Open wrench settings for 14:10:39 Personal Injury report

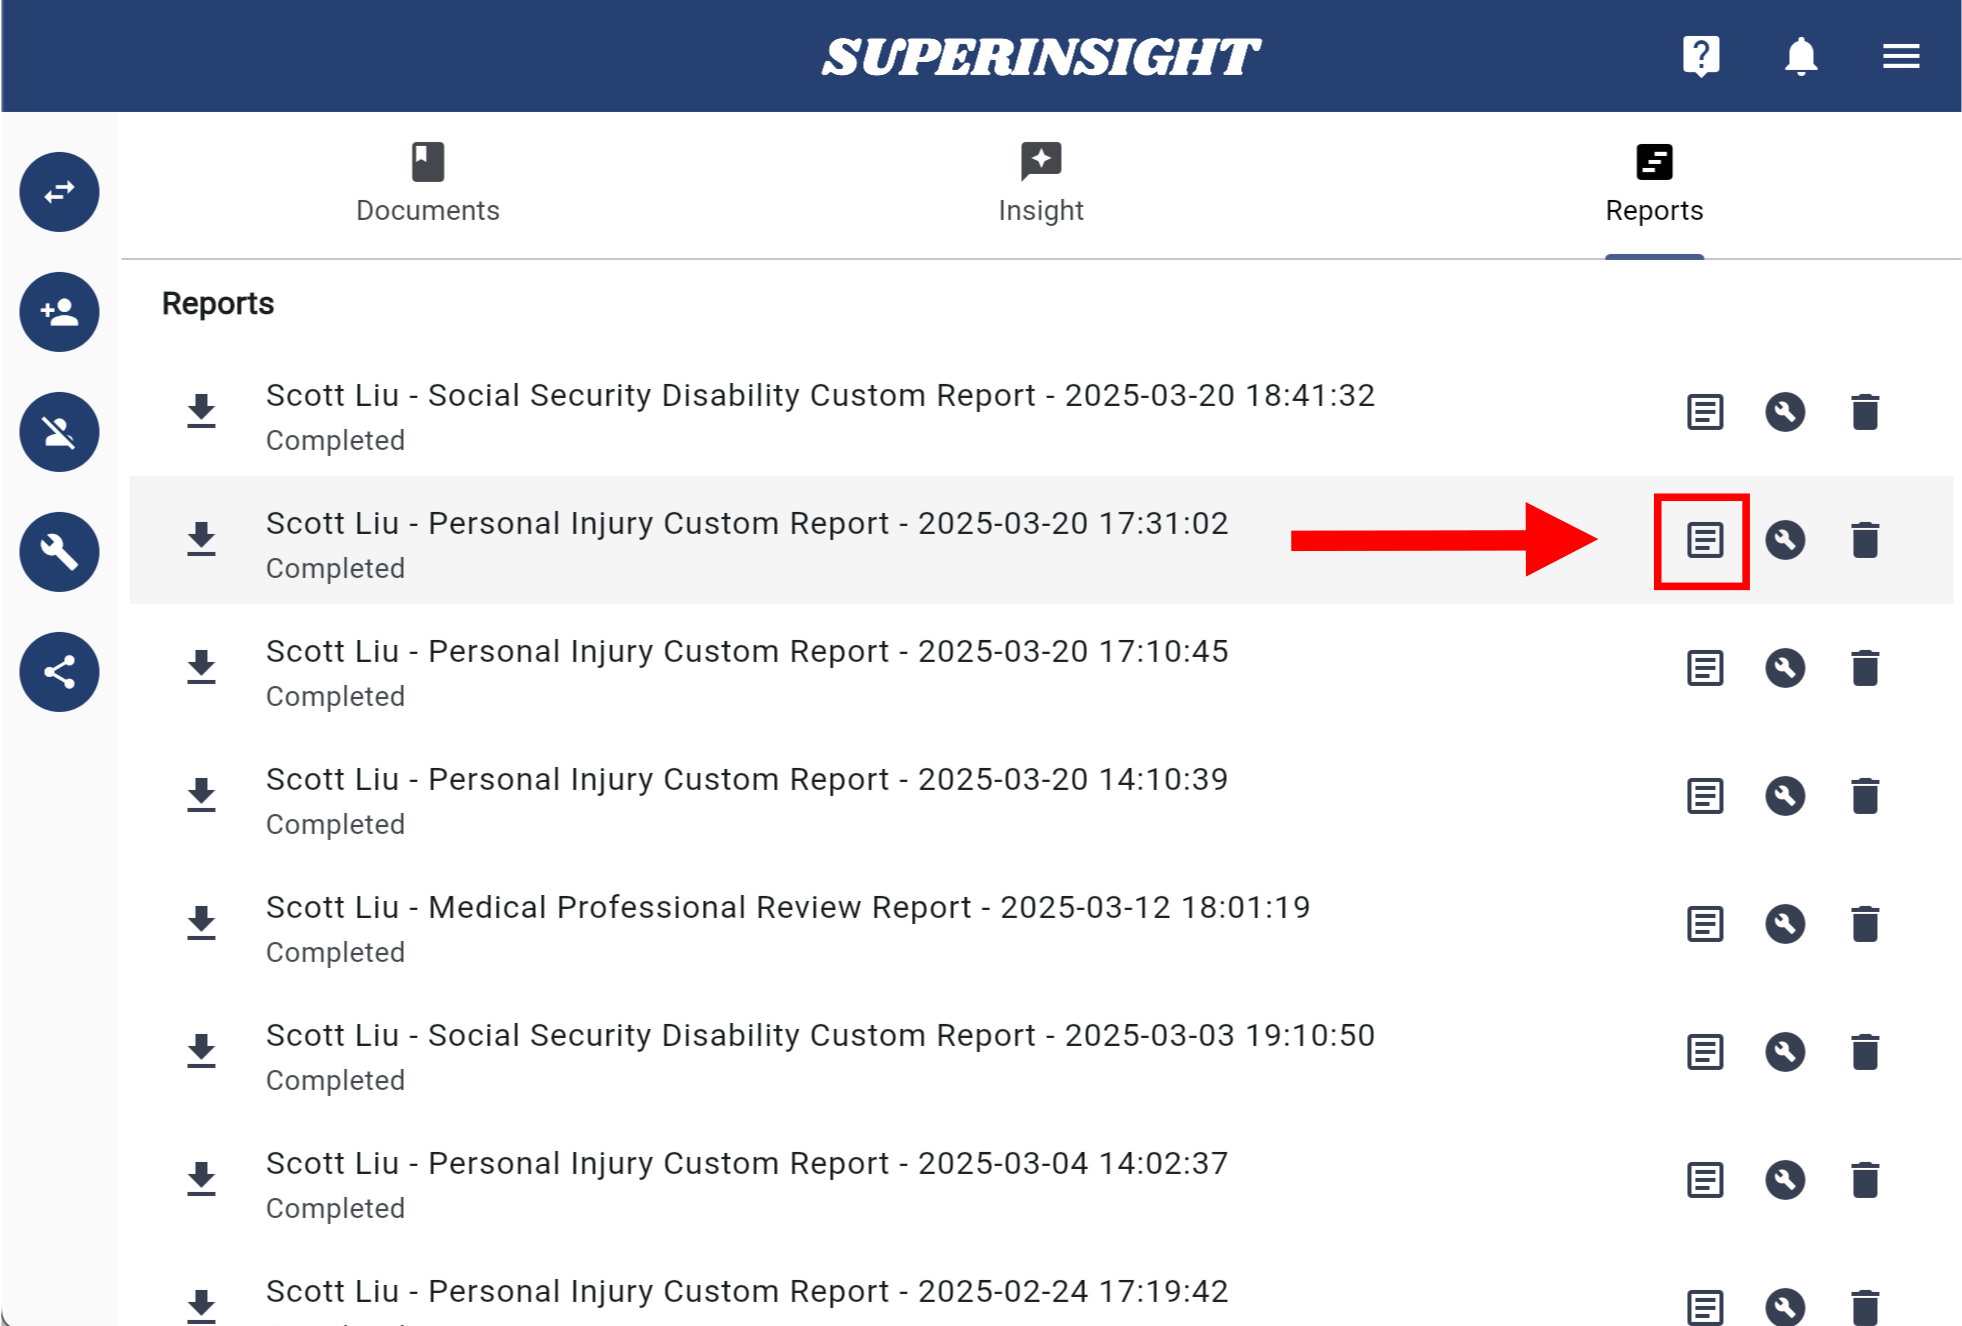click(1784, 796)
